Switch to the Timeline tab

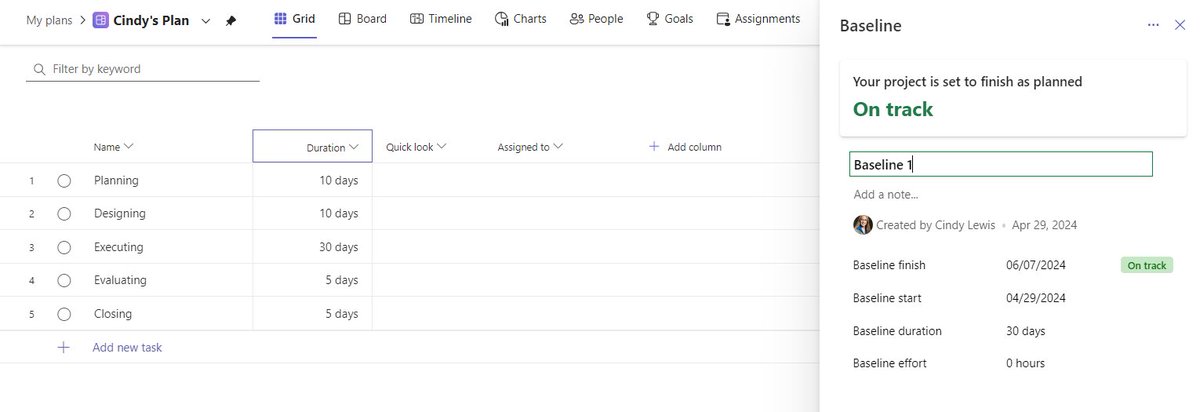[441, 19]
